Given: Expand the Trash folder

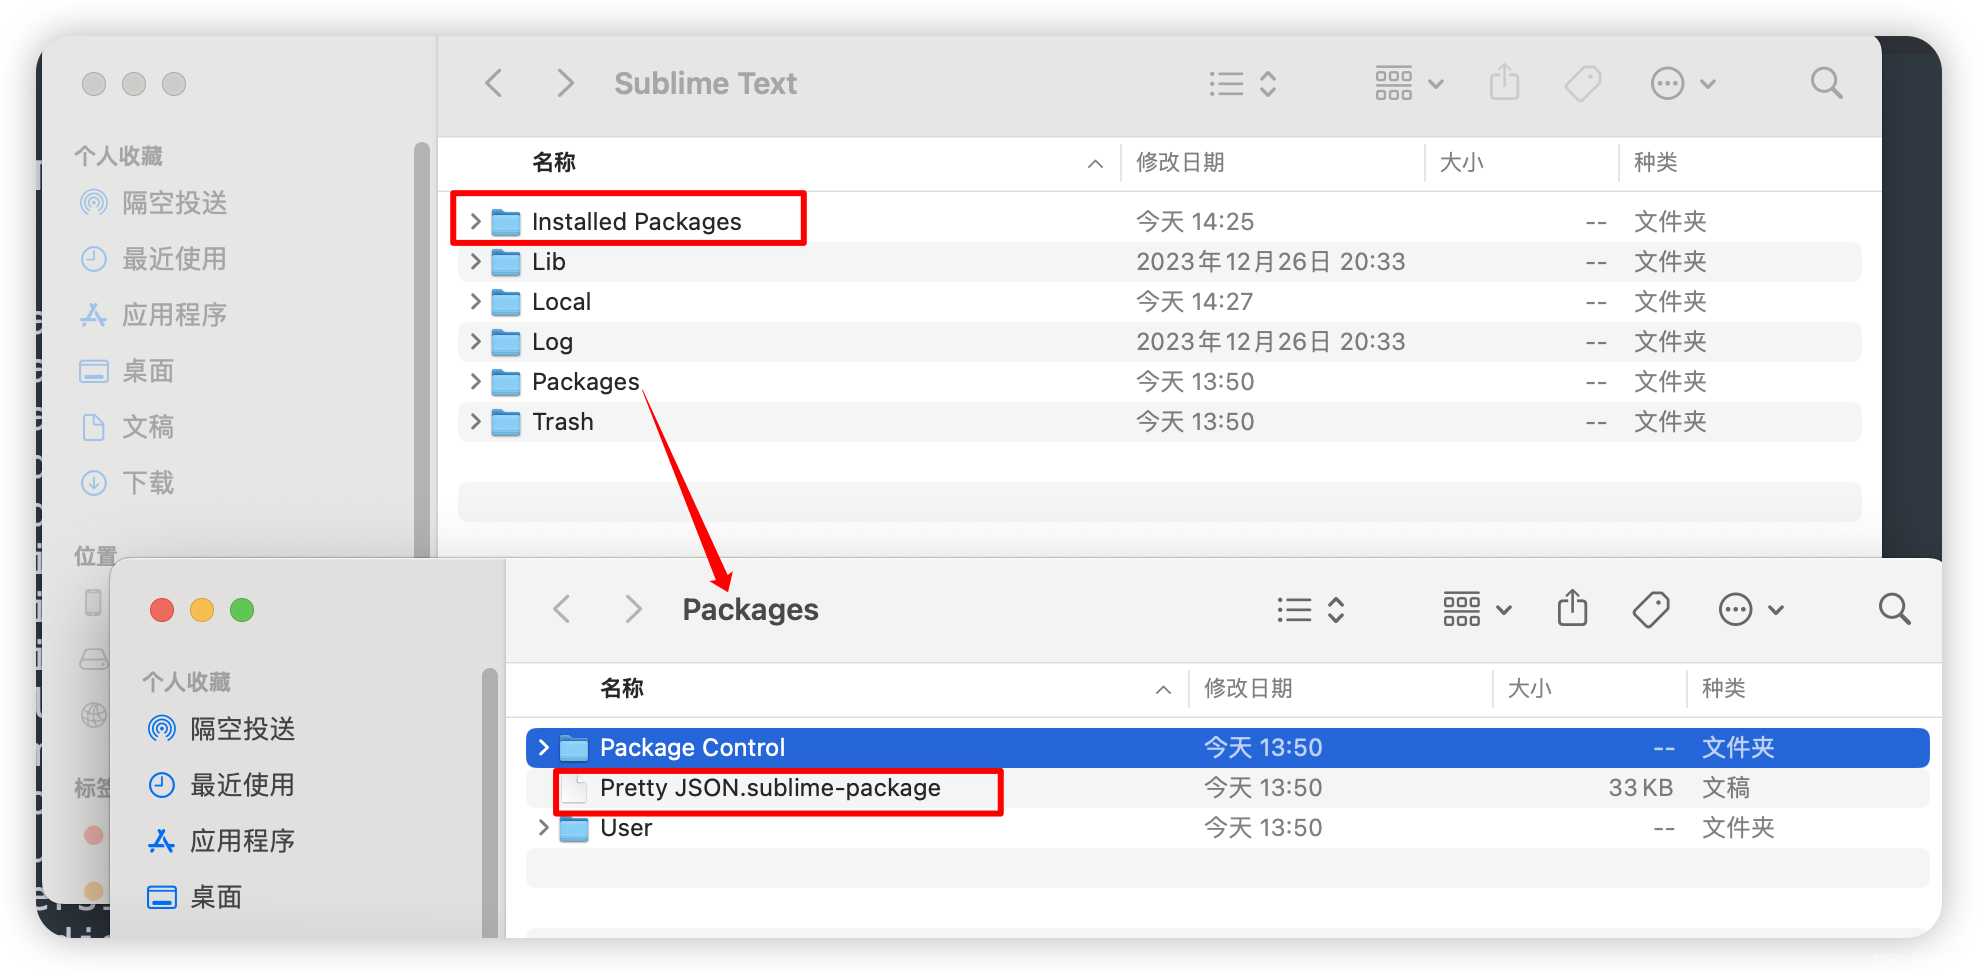Looking at the screenshot, I should click(476, 421).
